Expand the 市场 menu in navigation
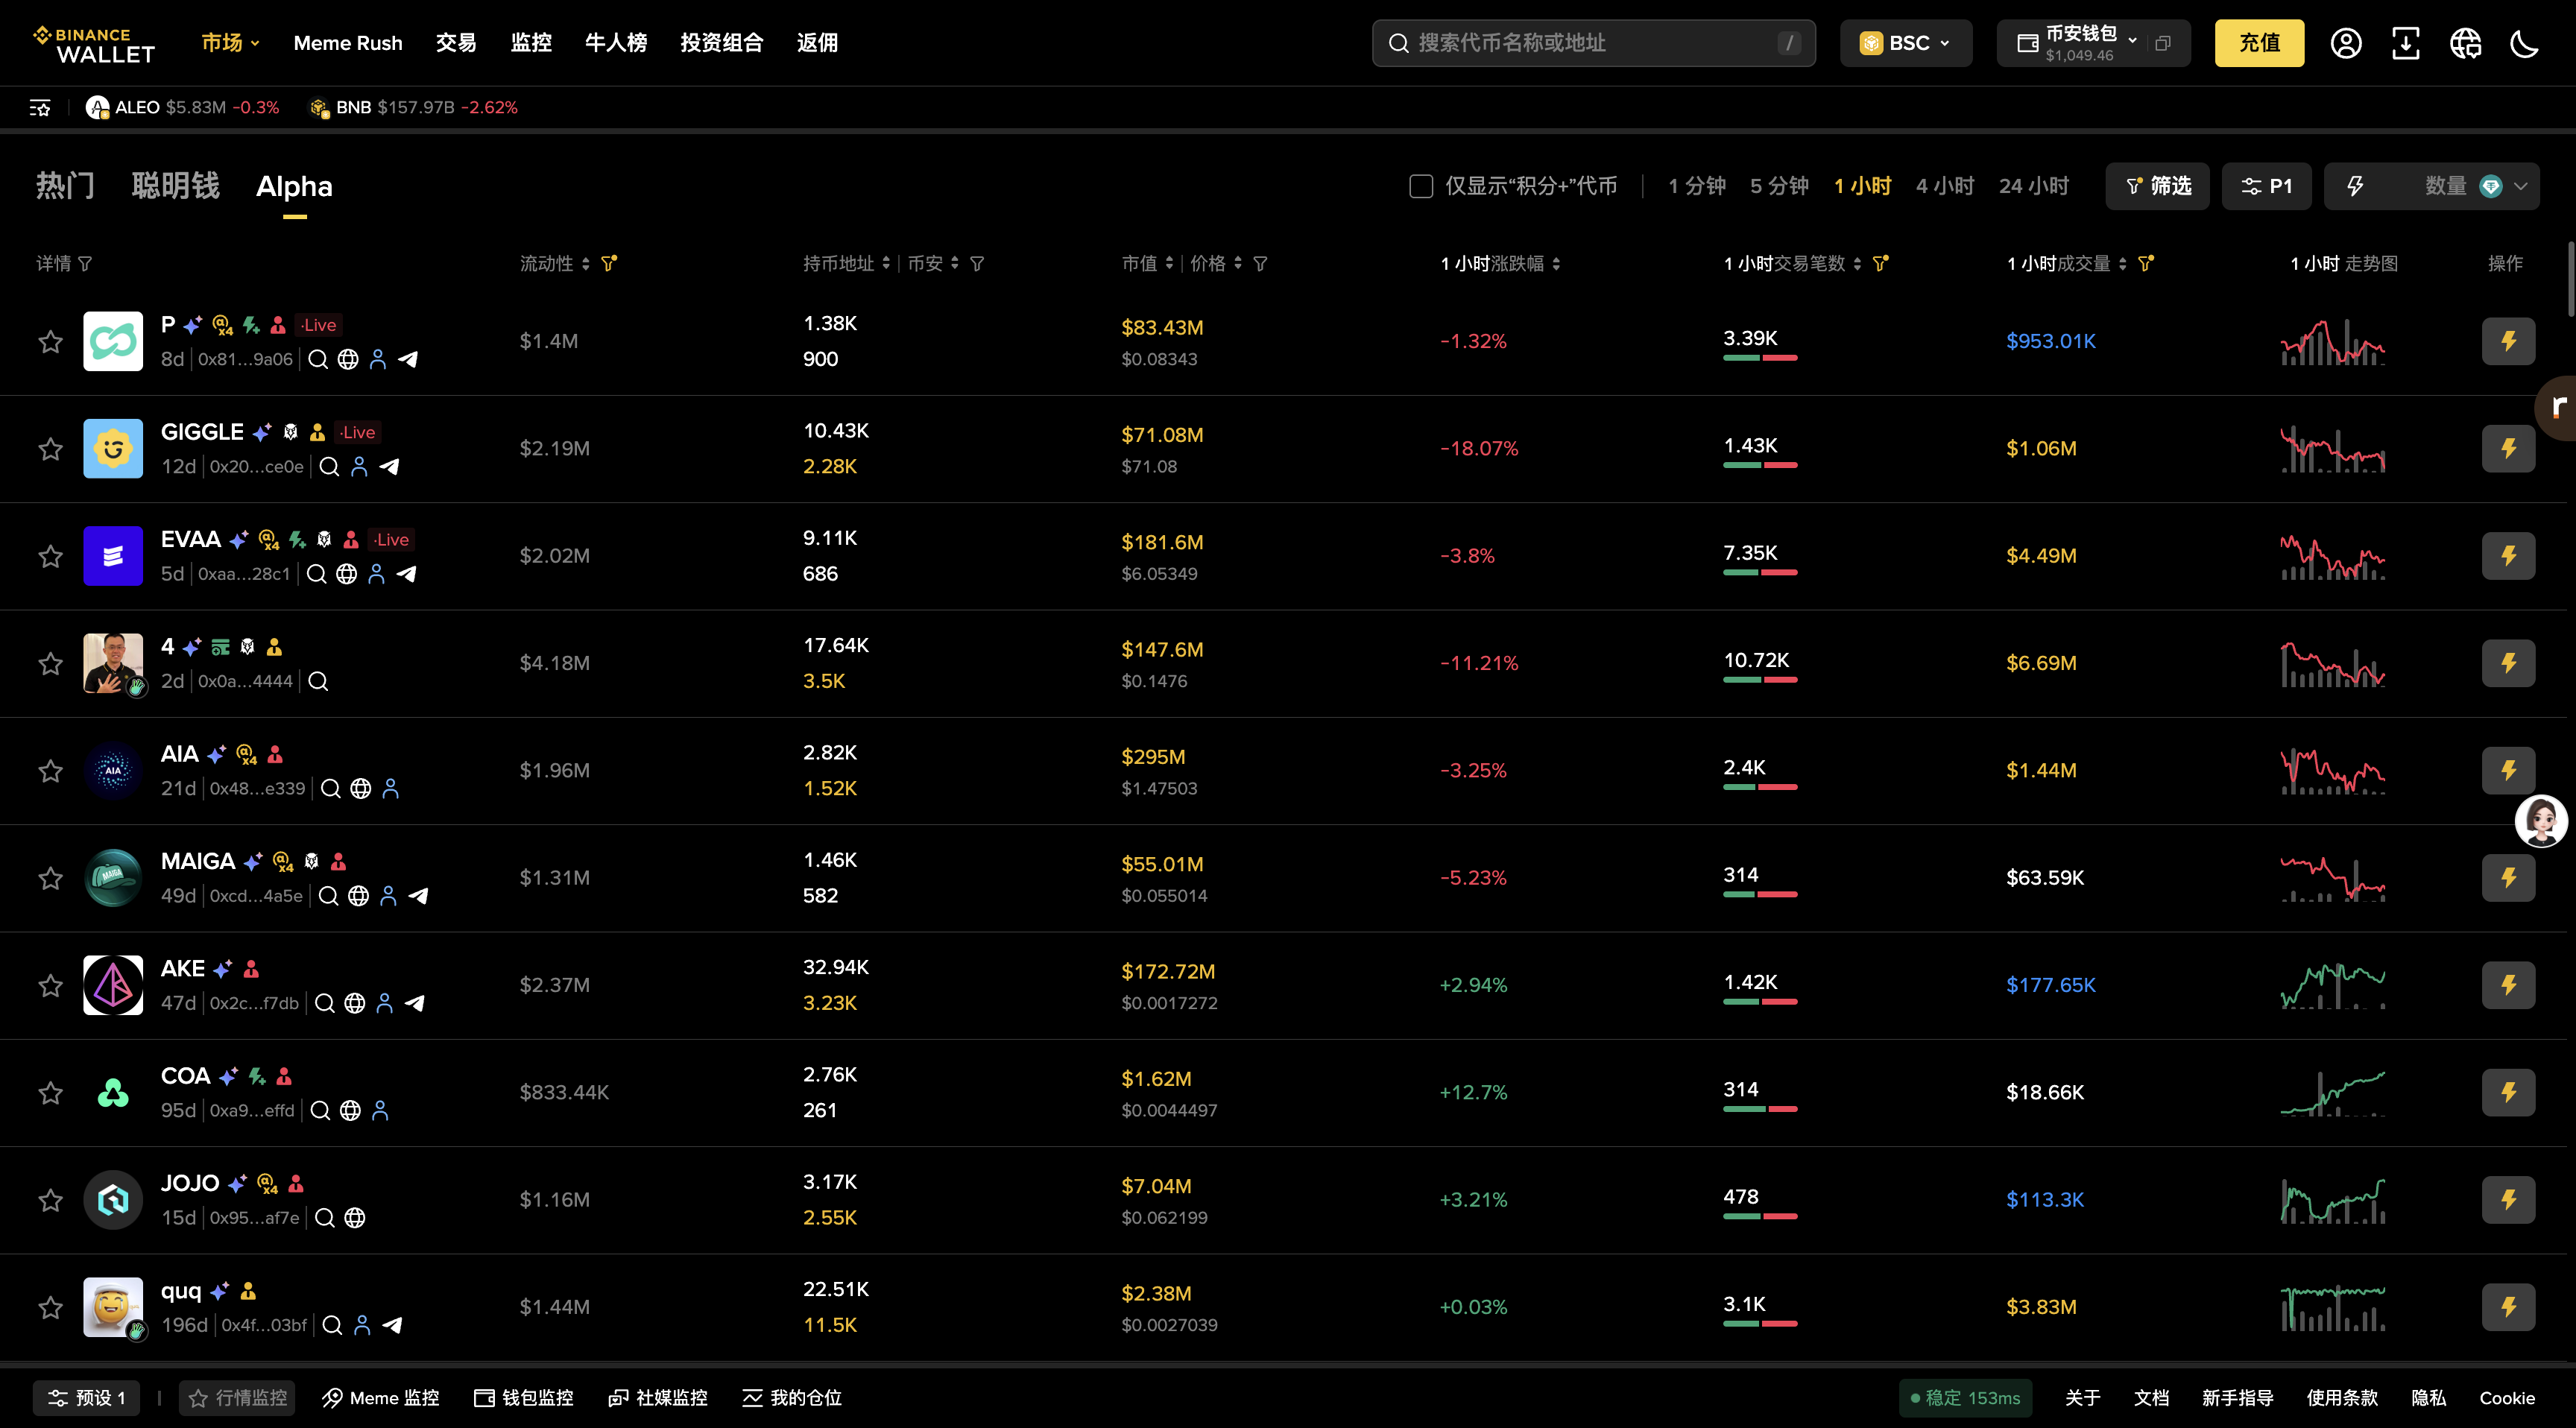 (230, 43)
